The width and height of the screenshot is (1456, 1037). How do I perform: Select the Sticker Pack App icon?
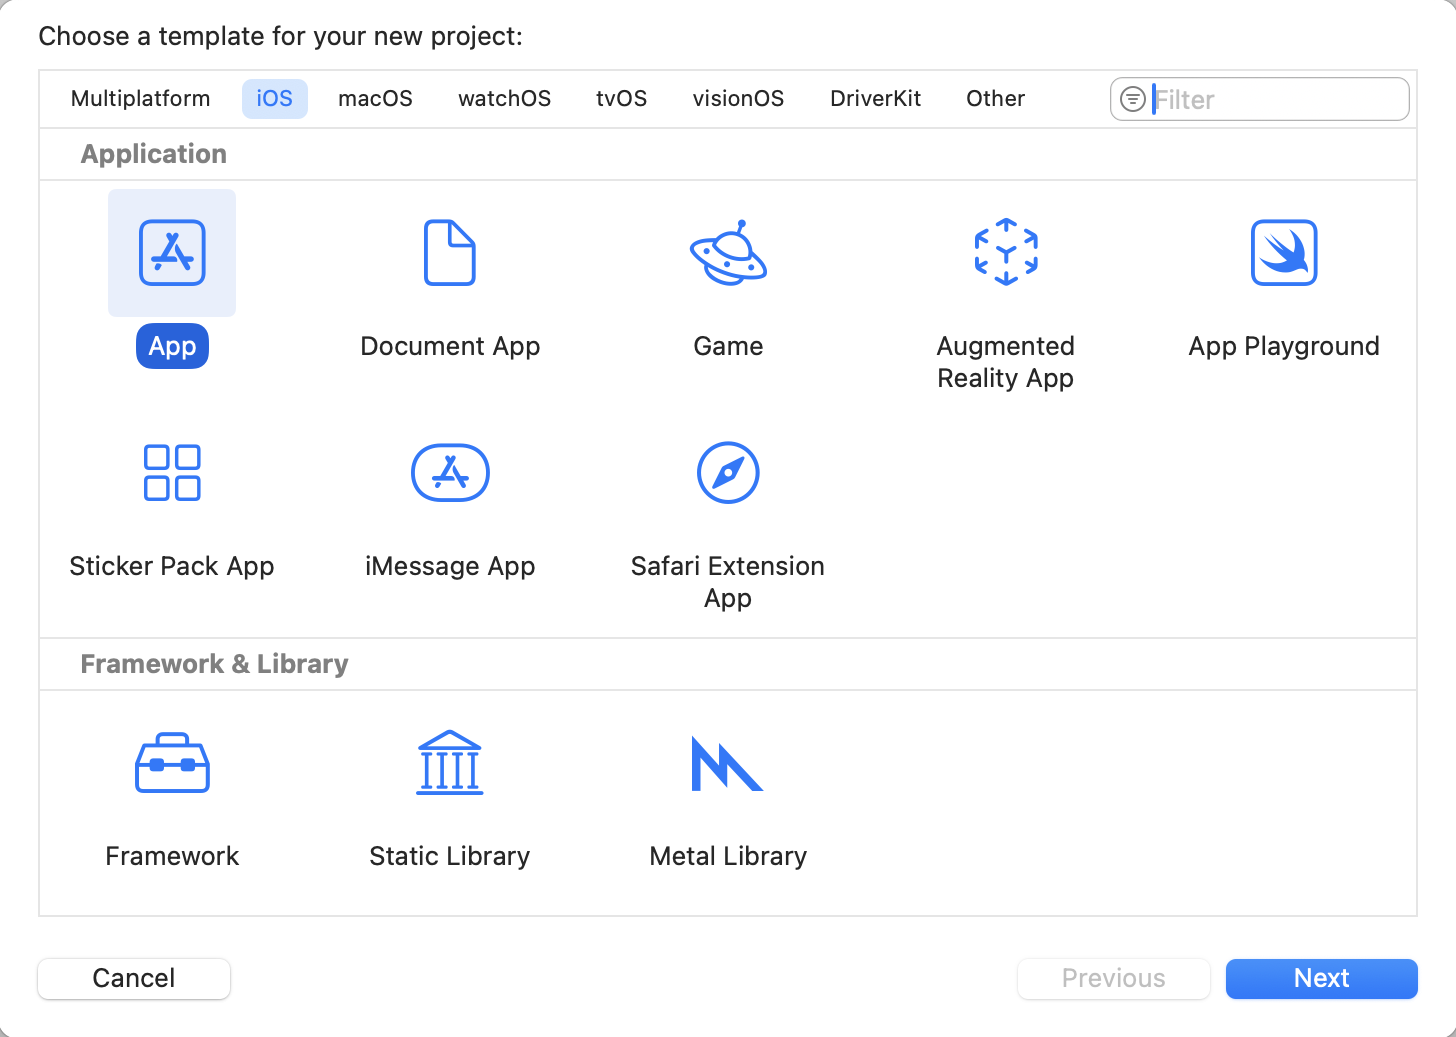172,473
